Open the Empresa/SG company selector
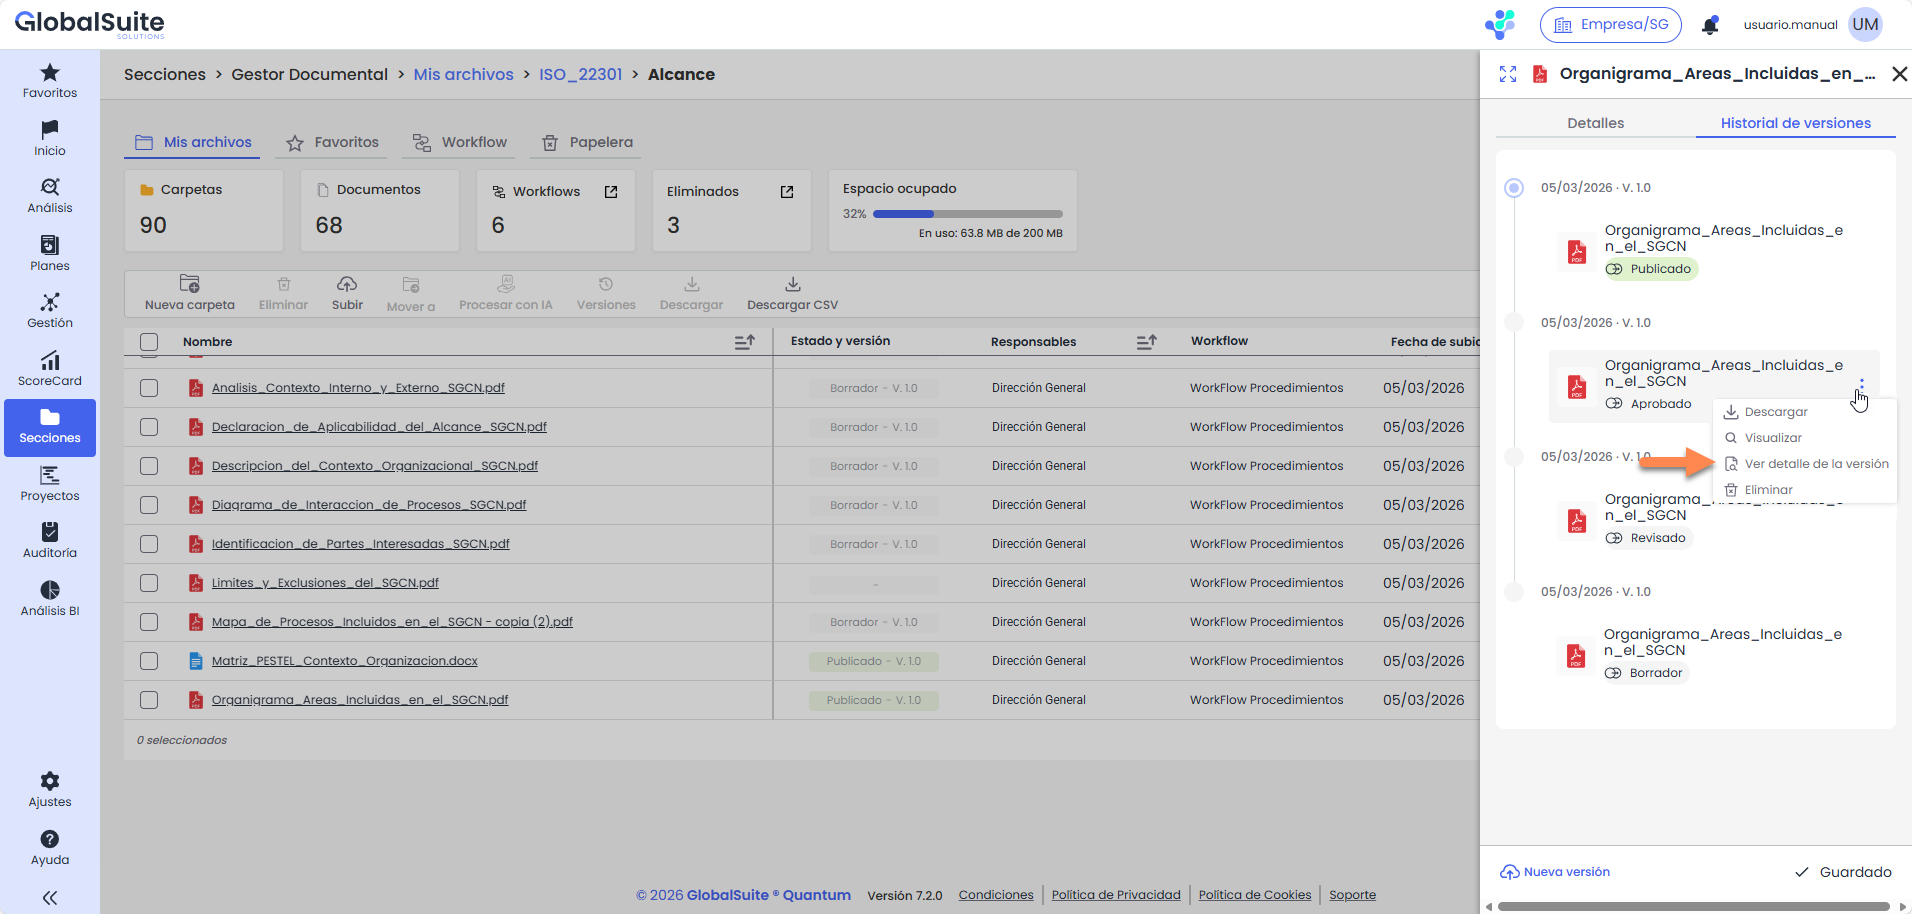 tap(1610, 25)
